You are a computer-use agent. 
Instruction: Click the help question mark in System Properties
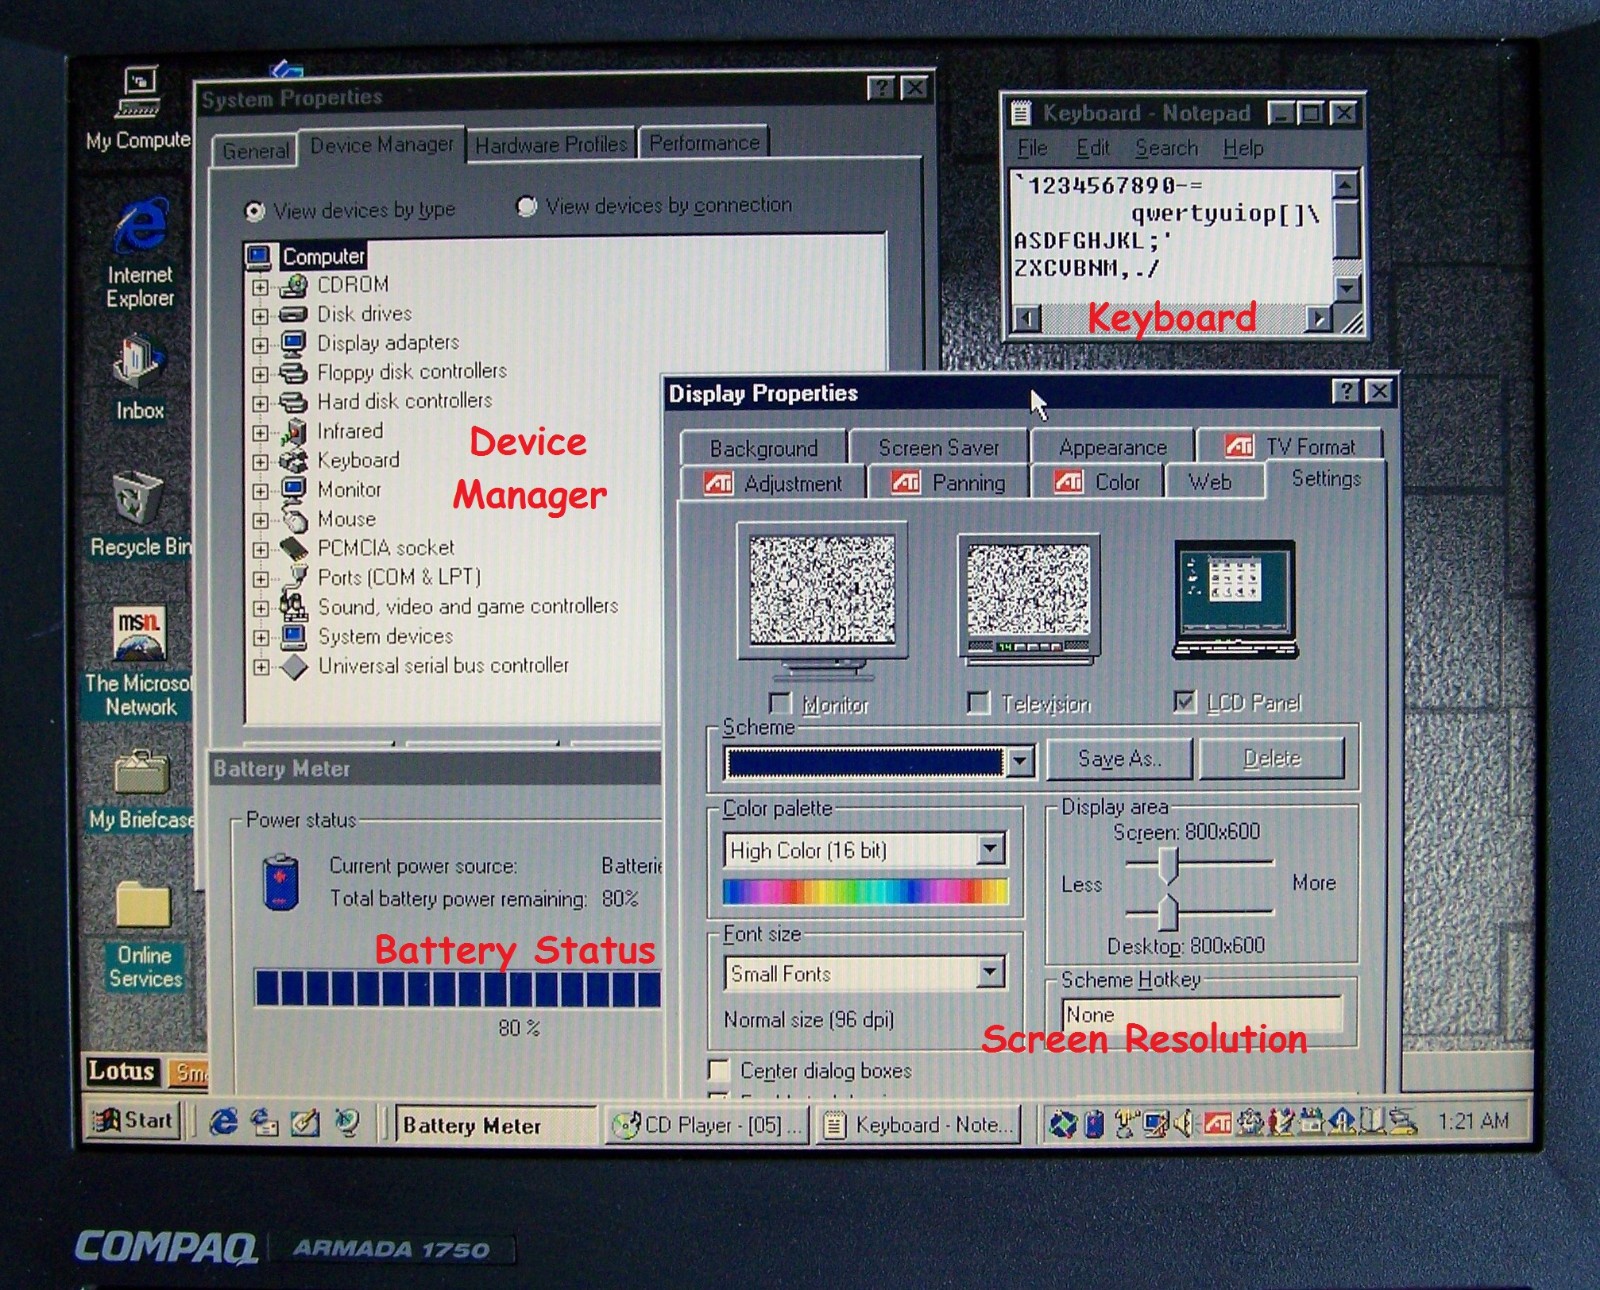[880, 88]
